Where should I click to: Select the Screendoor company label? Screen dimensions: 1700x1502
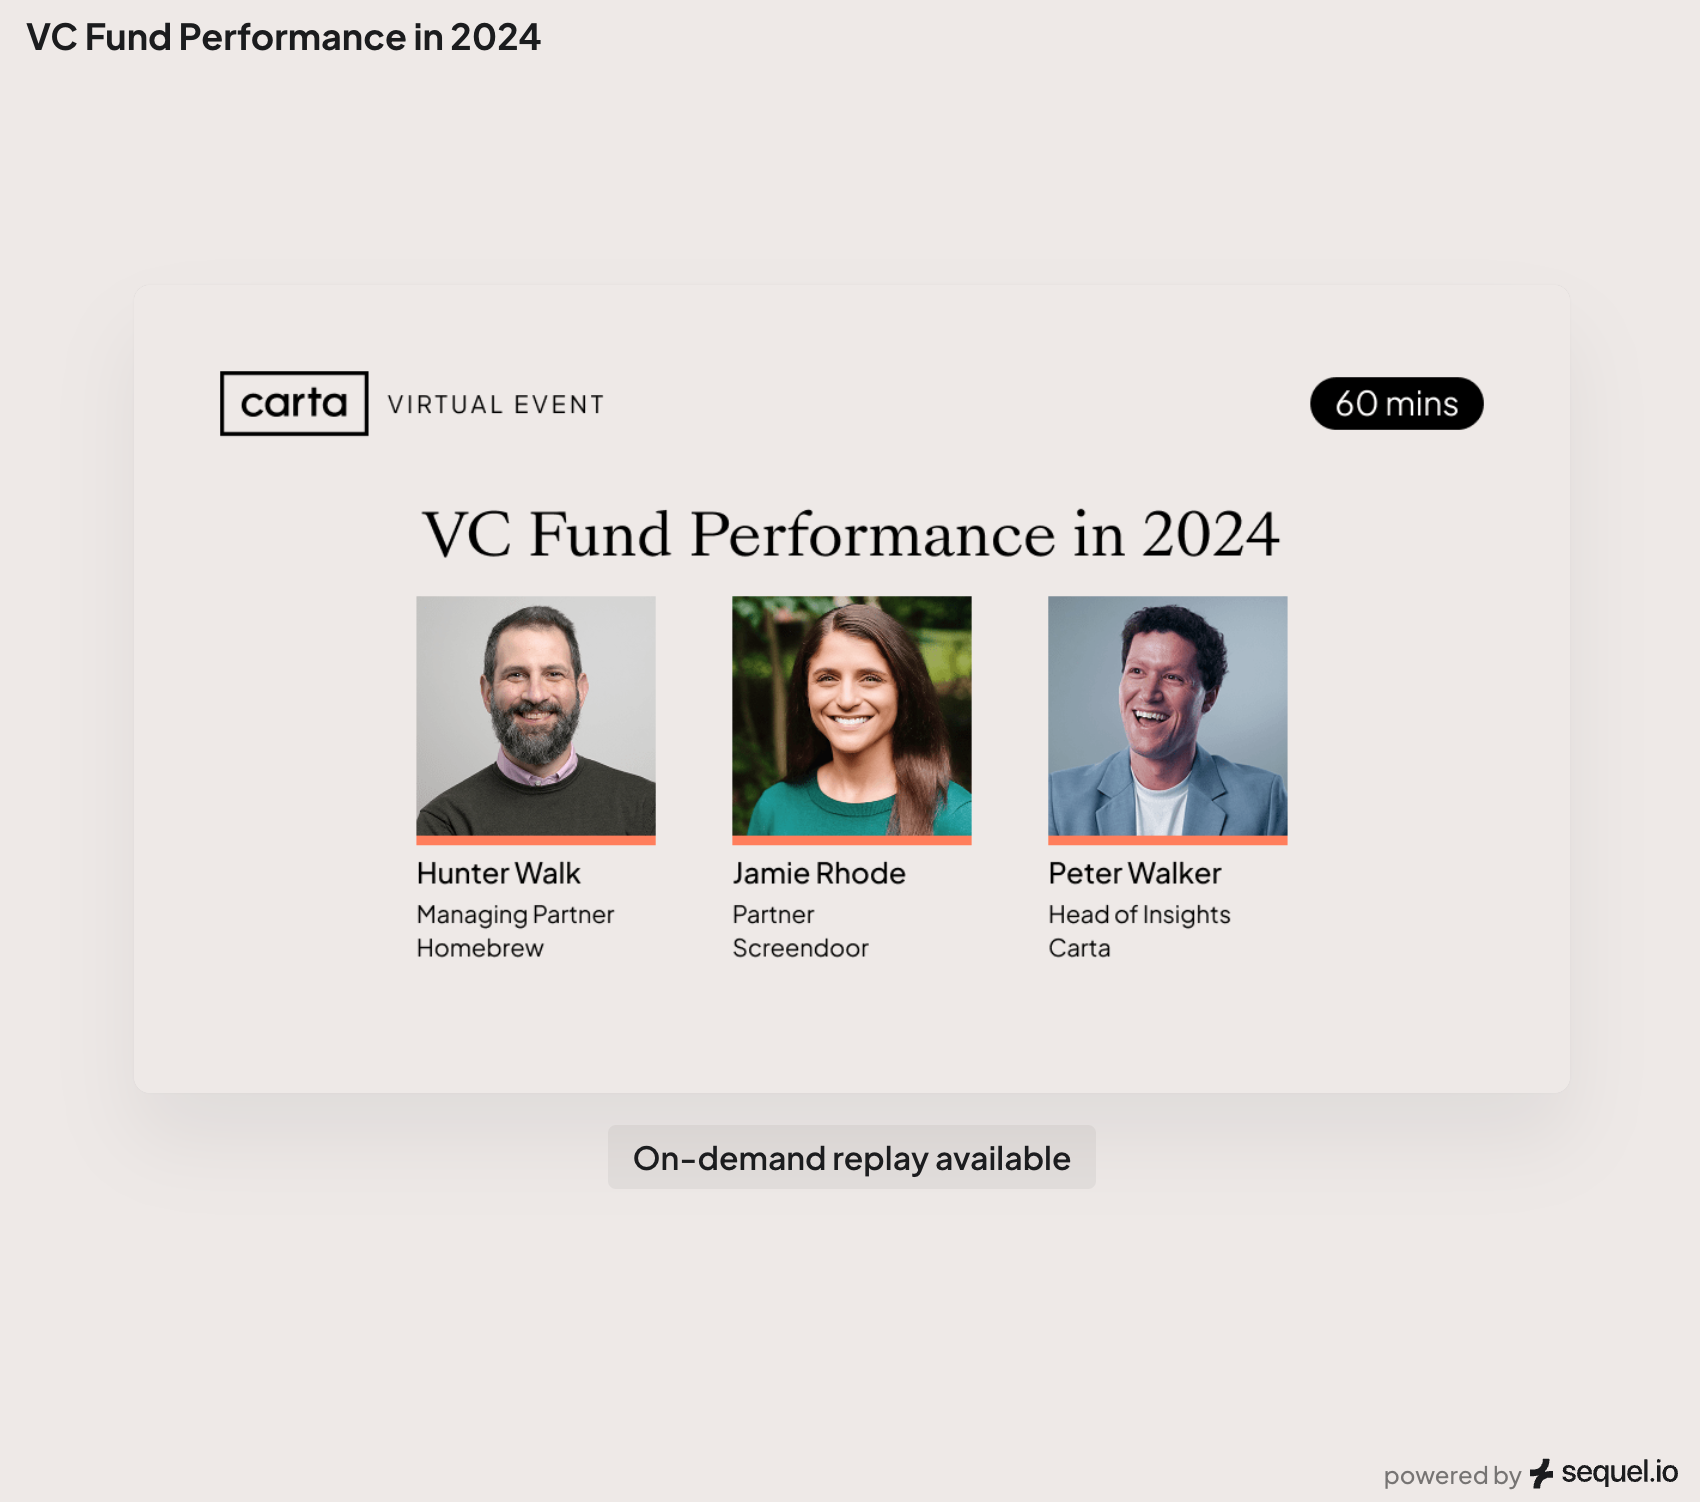(801, 947)
